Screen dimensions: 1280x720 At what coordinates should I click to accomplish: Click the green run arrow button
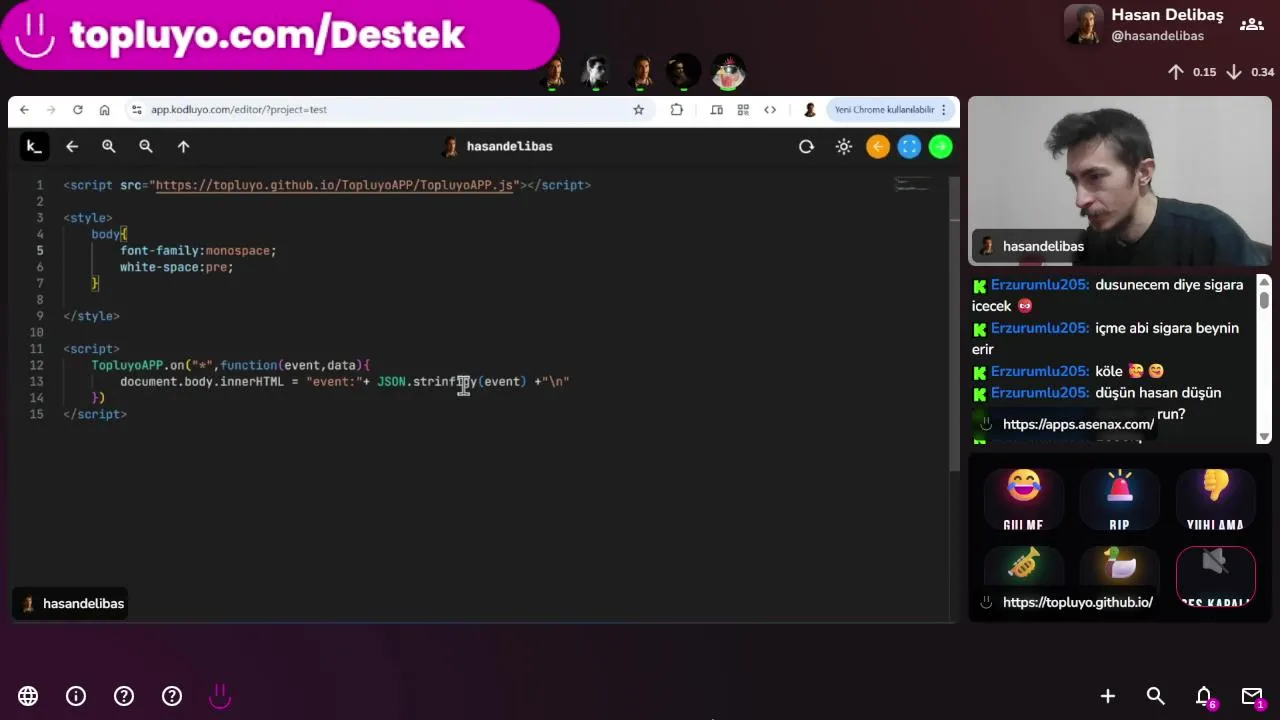940,147
